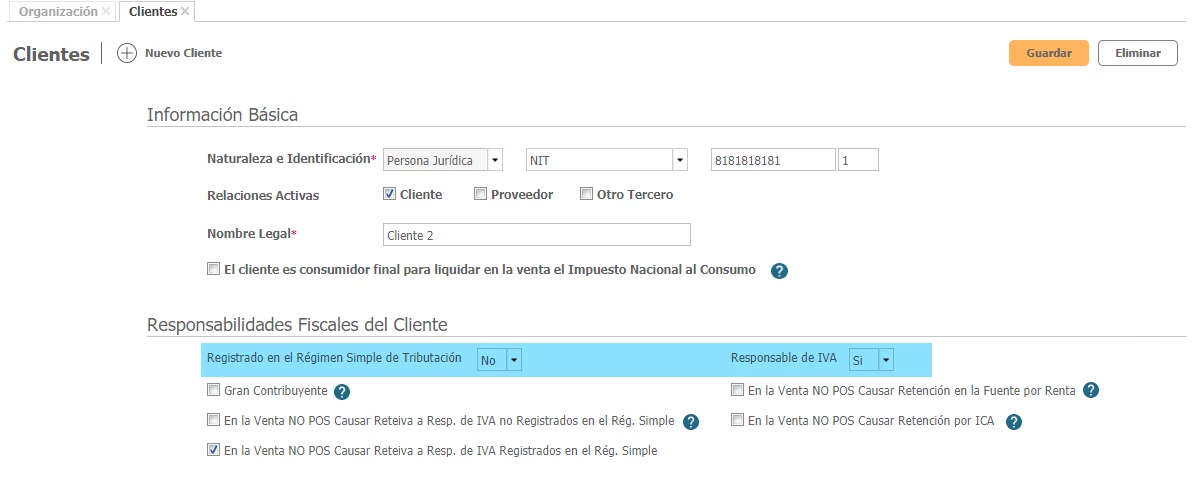The width and height of the screenshot is (1194, 477).
Task: Click help icon next to Gran Contribuyente
Action: tap(341, 392)
